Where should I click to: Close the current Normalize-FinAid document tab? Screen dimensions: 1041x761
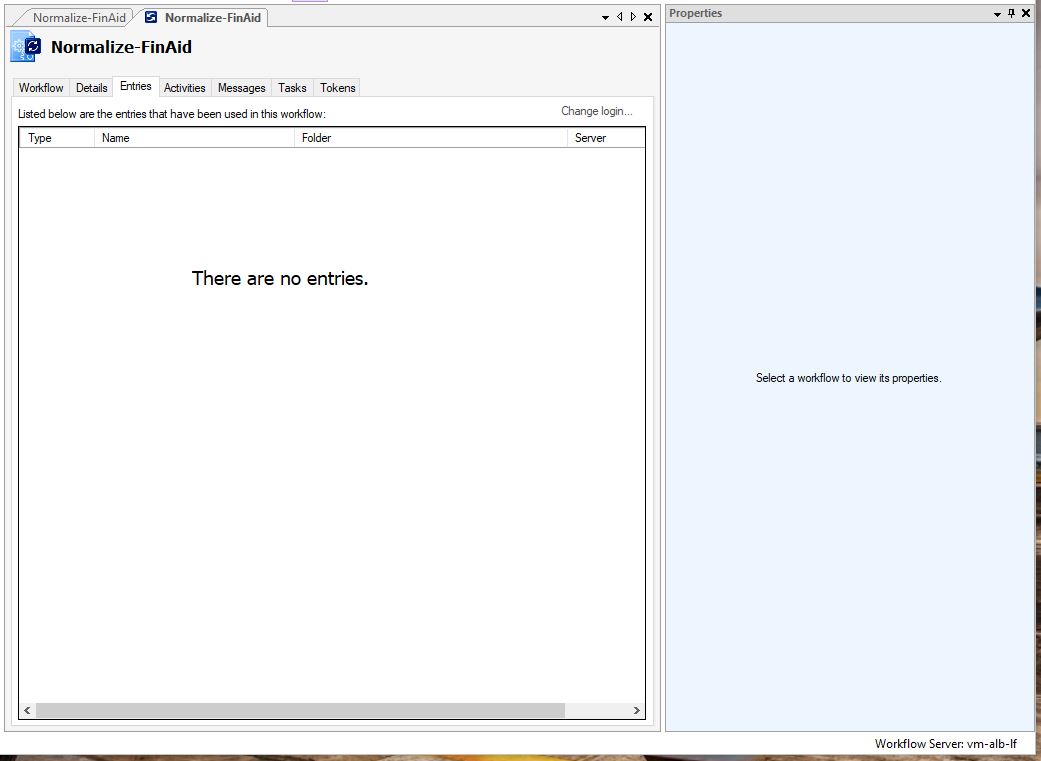[x=648, y=17]
